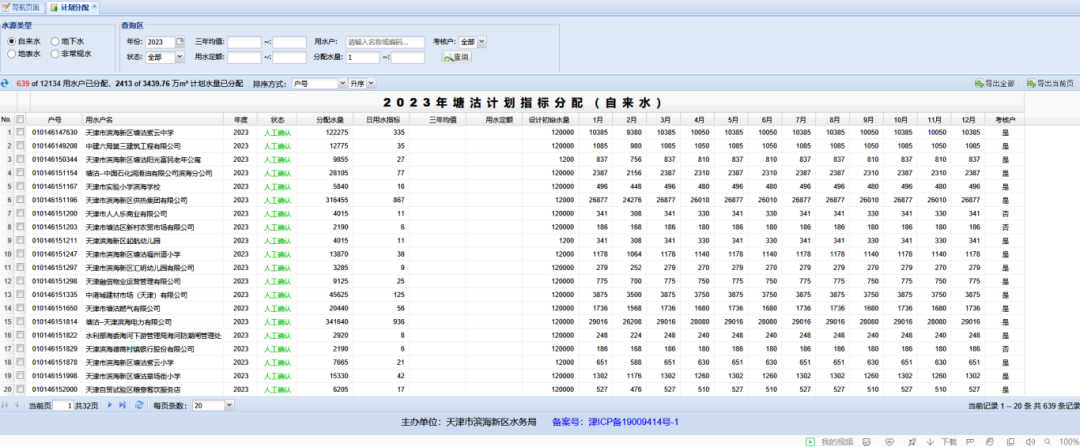Go to the next page arrow
Viewport: 1080px width, 447px height.
pos(110,406)
